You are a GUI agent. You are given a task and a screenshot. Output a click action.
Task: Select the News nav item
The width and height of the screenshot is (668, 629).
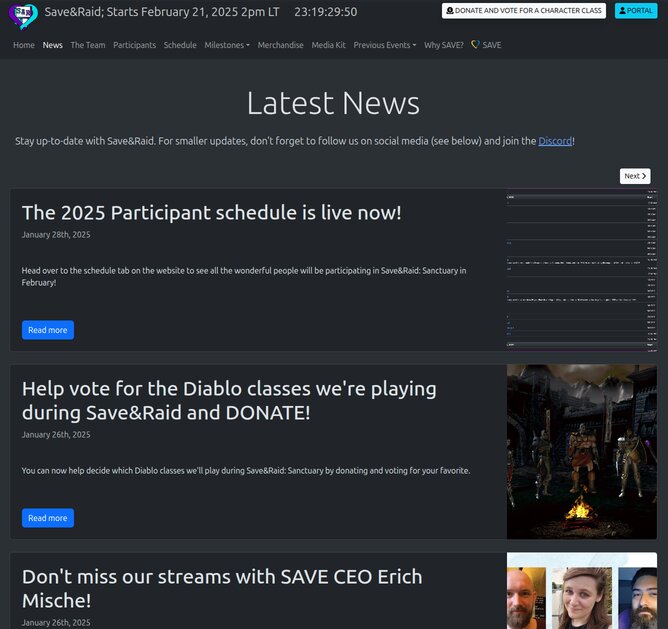coord(52,45)
